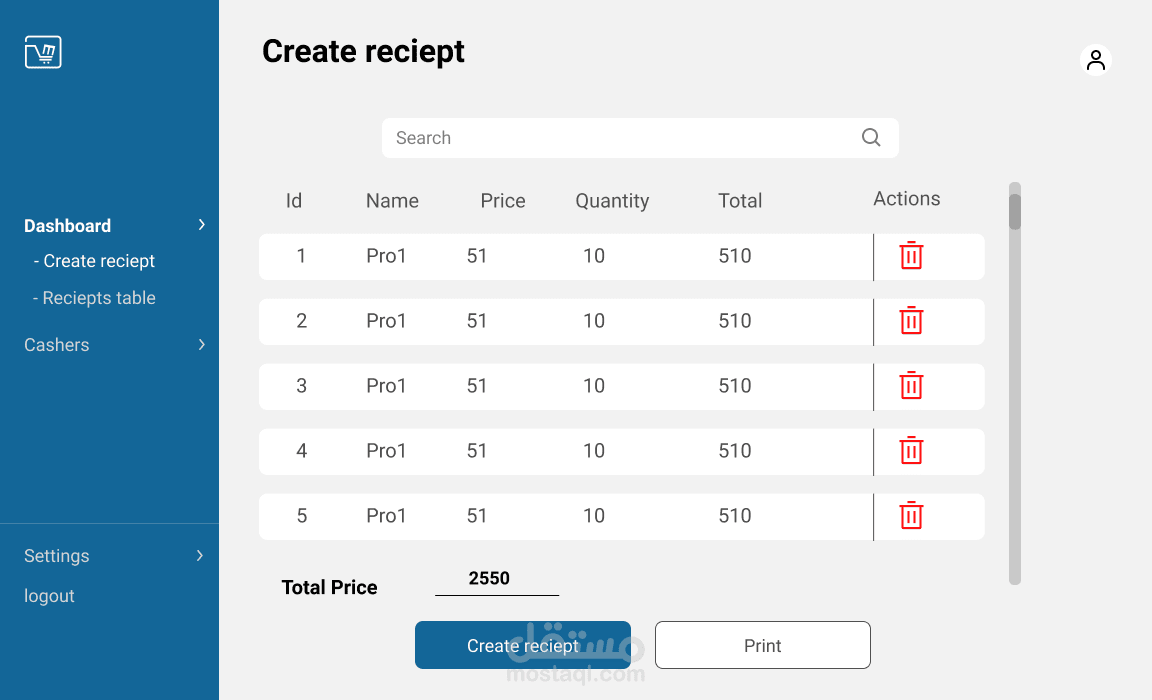Screen dimensions: 1152x700
Task: Click the shopping cart logo icon
Action: coord(43,52)
